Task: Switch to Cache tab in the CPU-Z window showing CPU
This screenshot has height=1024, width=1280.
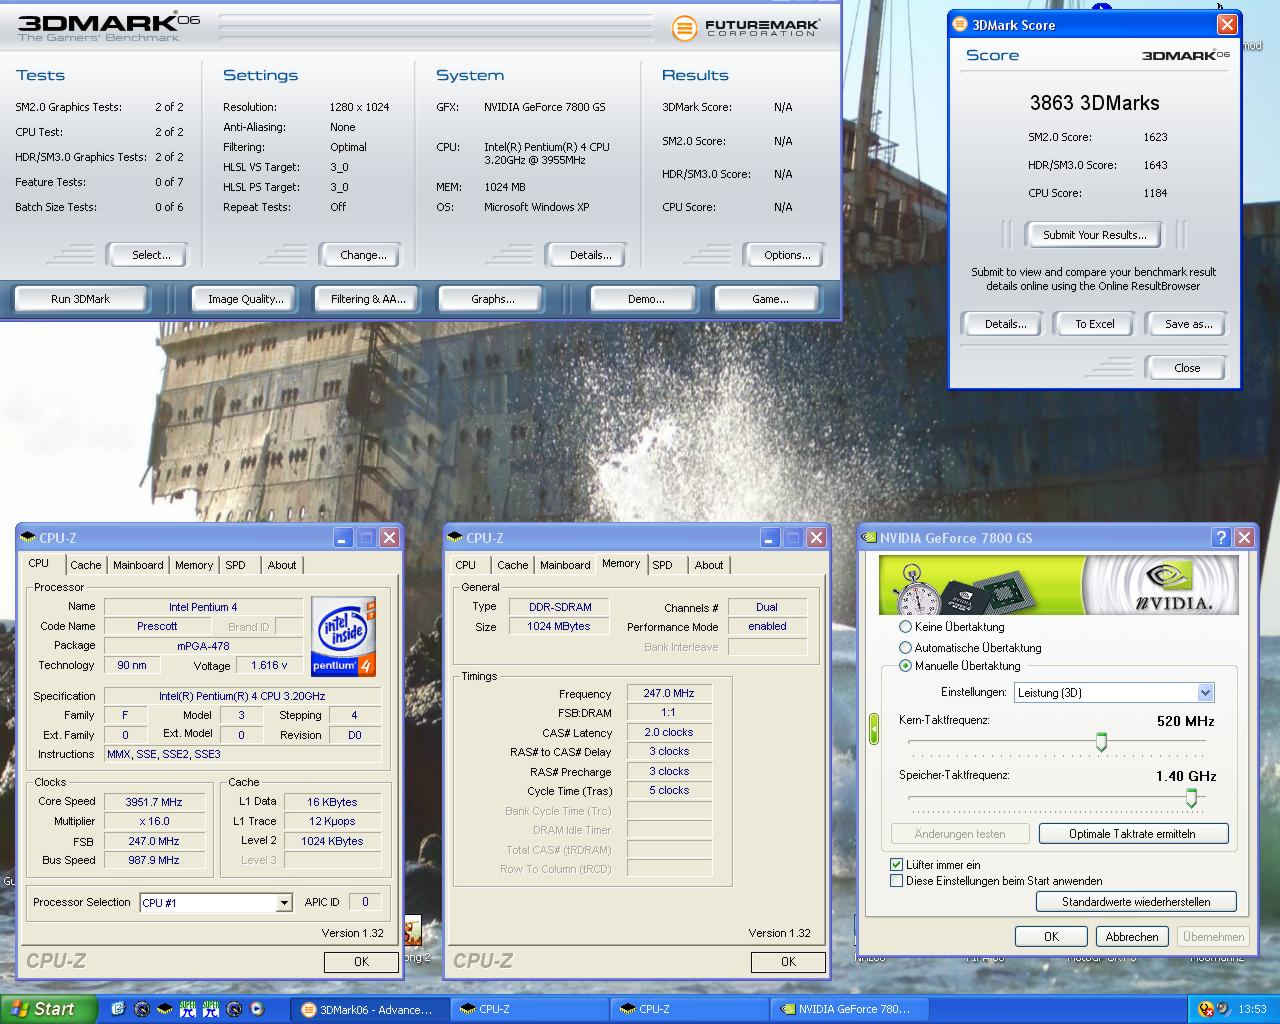Action: coord(85,565)
